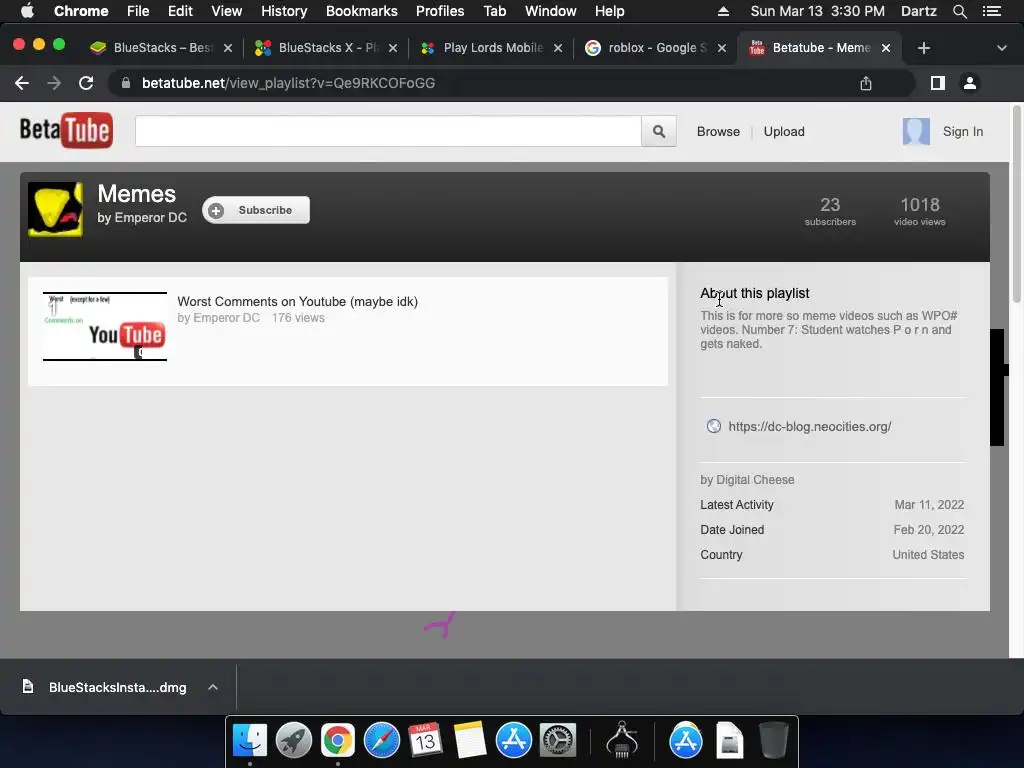Screen dimensions: 1024x768
Task: Expand the BlueStacksInstaller download options chevron
Action: point(212,687)
